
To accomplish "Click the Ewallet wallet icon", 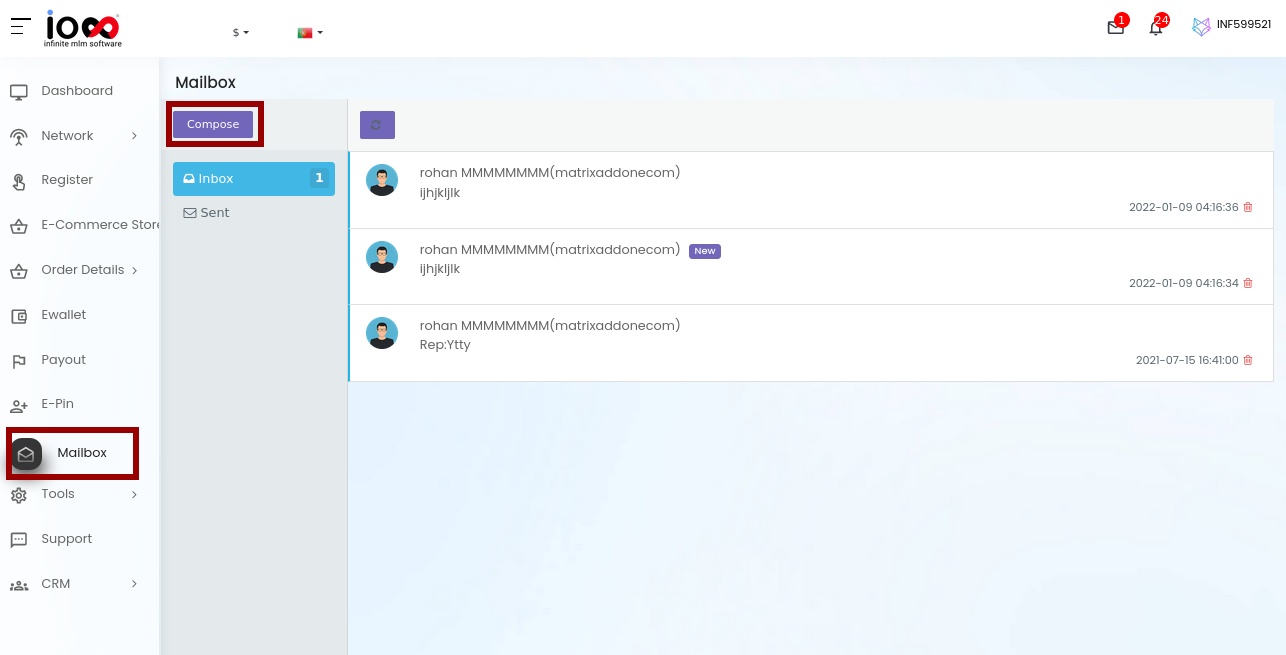I will (x=19, y=316).
